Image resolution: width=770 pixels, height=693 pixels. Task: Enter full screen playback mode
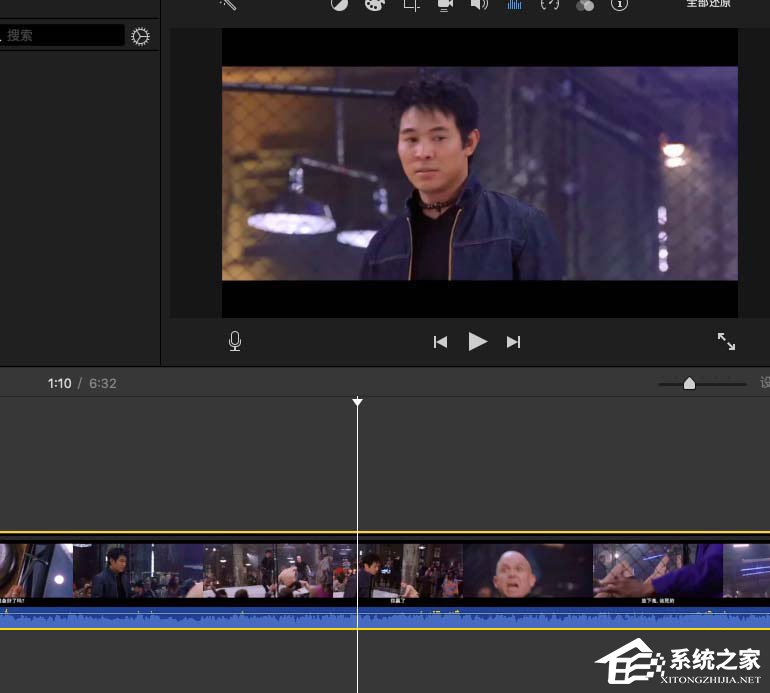(726, 341)
